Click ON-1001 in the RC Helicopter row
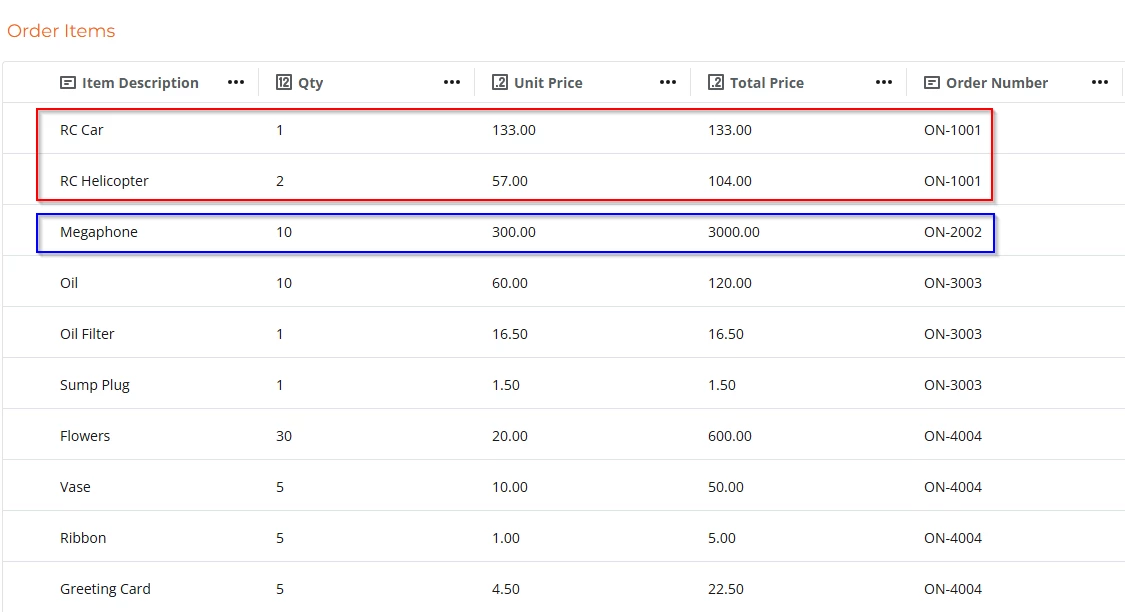Screen dimensions: 1125x612 [952, 181]
